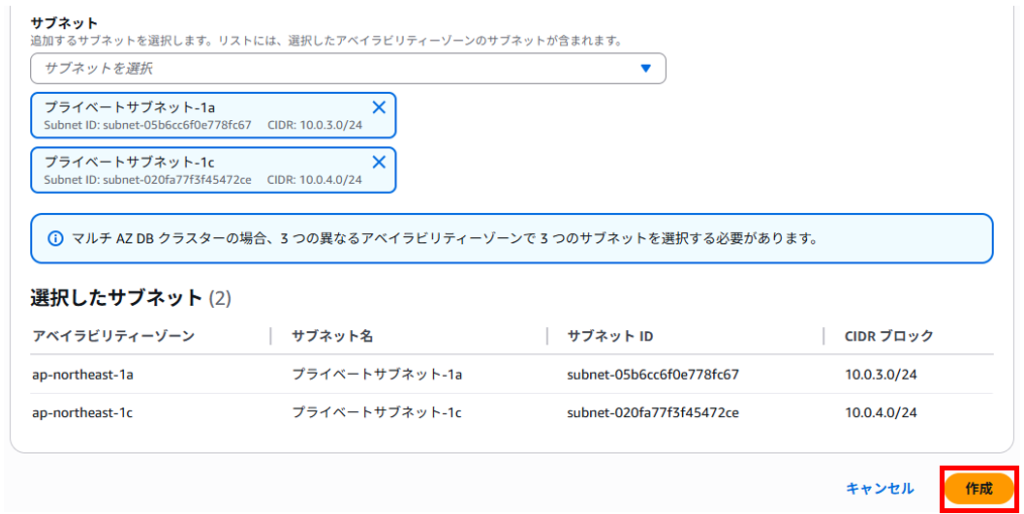
Task: Click the info icon in the Multi-AZ notice
Action: pos(56,238)
